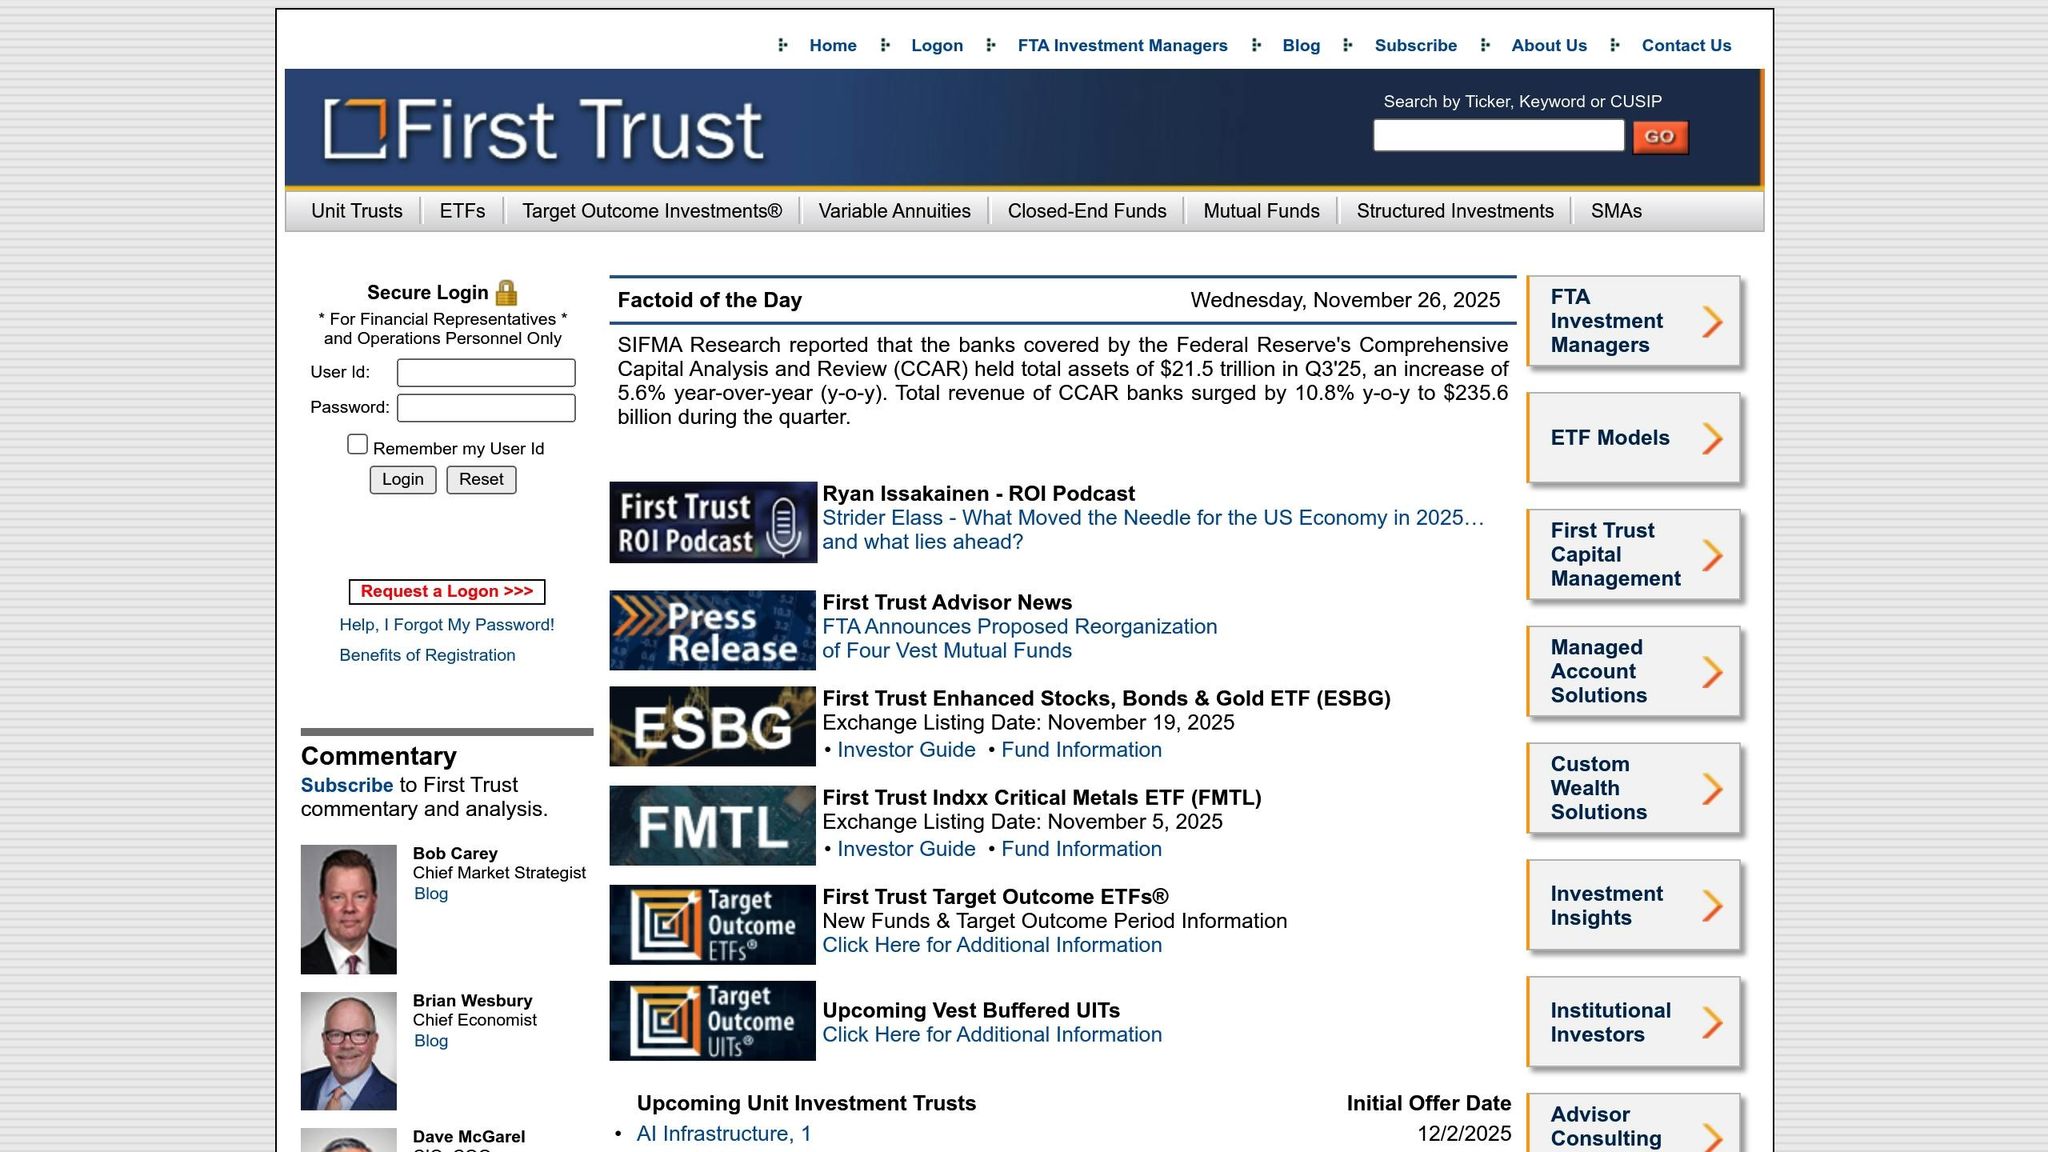
Task: Select the ESBG fund icon
Action: (x=712, y=726)
